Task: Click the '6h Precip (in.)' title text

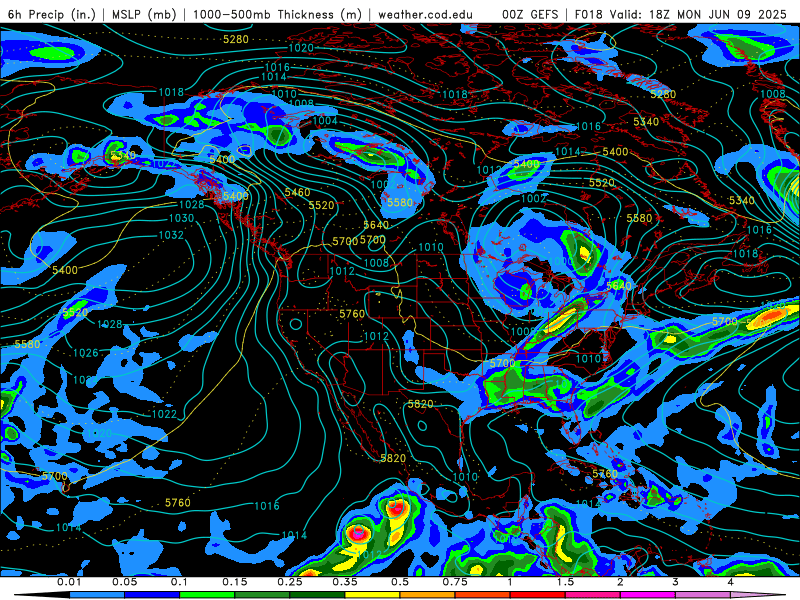Action: click(x=52, y=14)
